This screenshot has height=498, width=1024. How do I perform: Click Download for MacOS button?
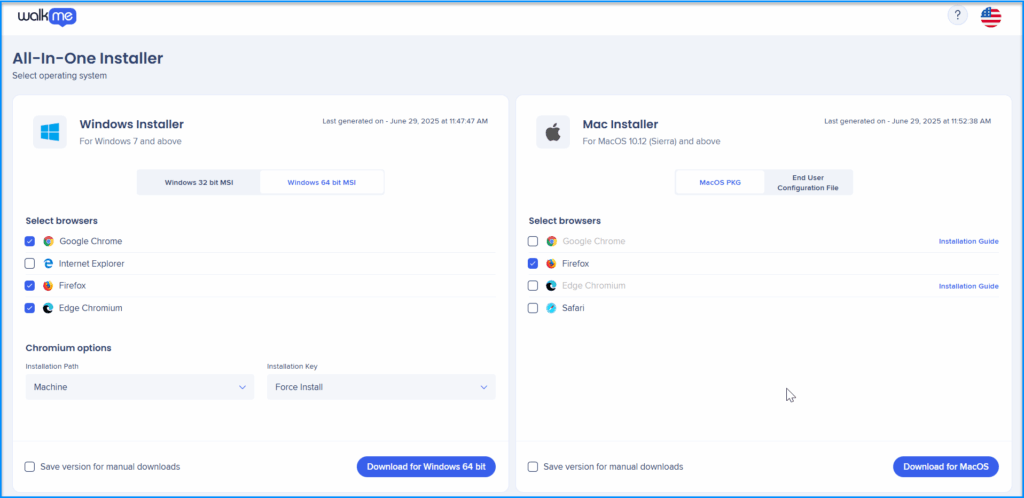pyautogui.click(x=946, y=467)
